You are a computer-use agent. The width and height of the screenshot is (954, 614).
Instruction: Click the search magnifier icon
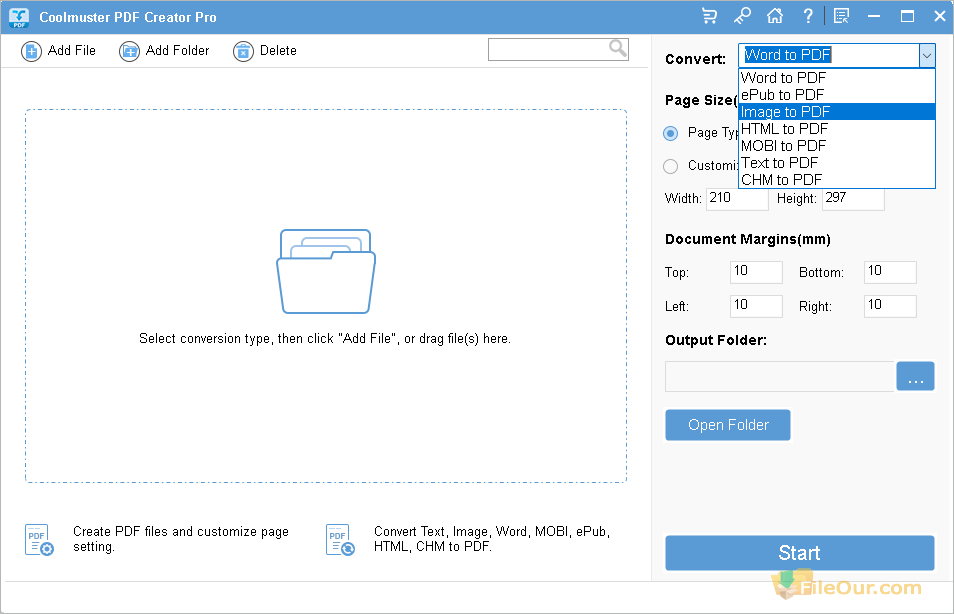point(618,48)
